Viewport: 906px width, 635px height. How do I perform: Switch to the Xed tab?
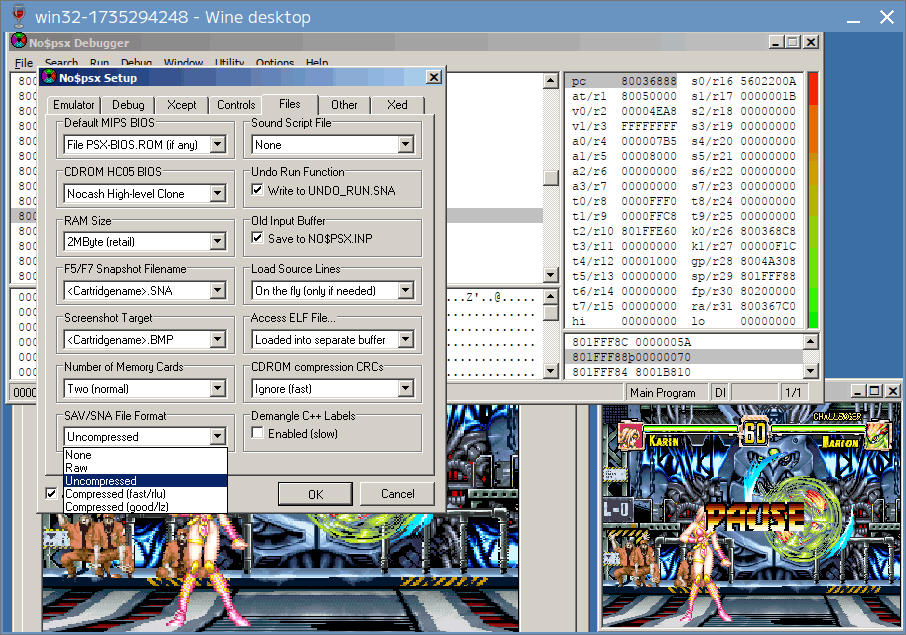tap(397, 105)
